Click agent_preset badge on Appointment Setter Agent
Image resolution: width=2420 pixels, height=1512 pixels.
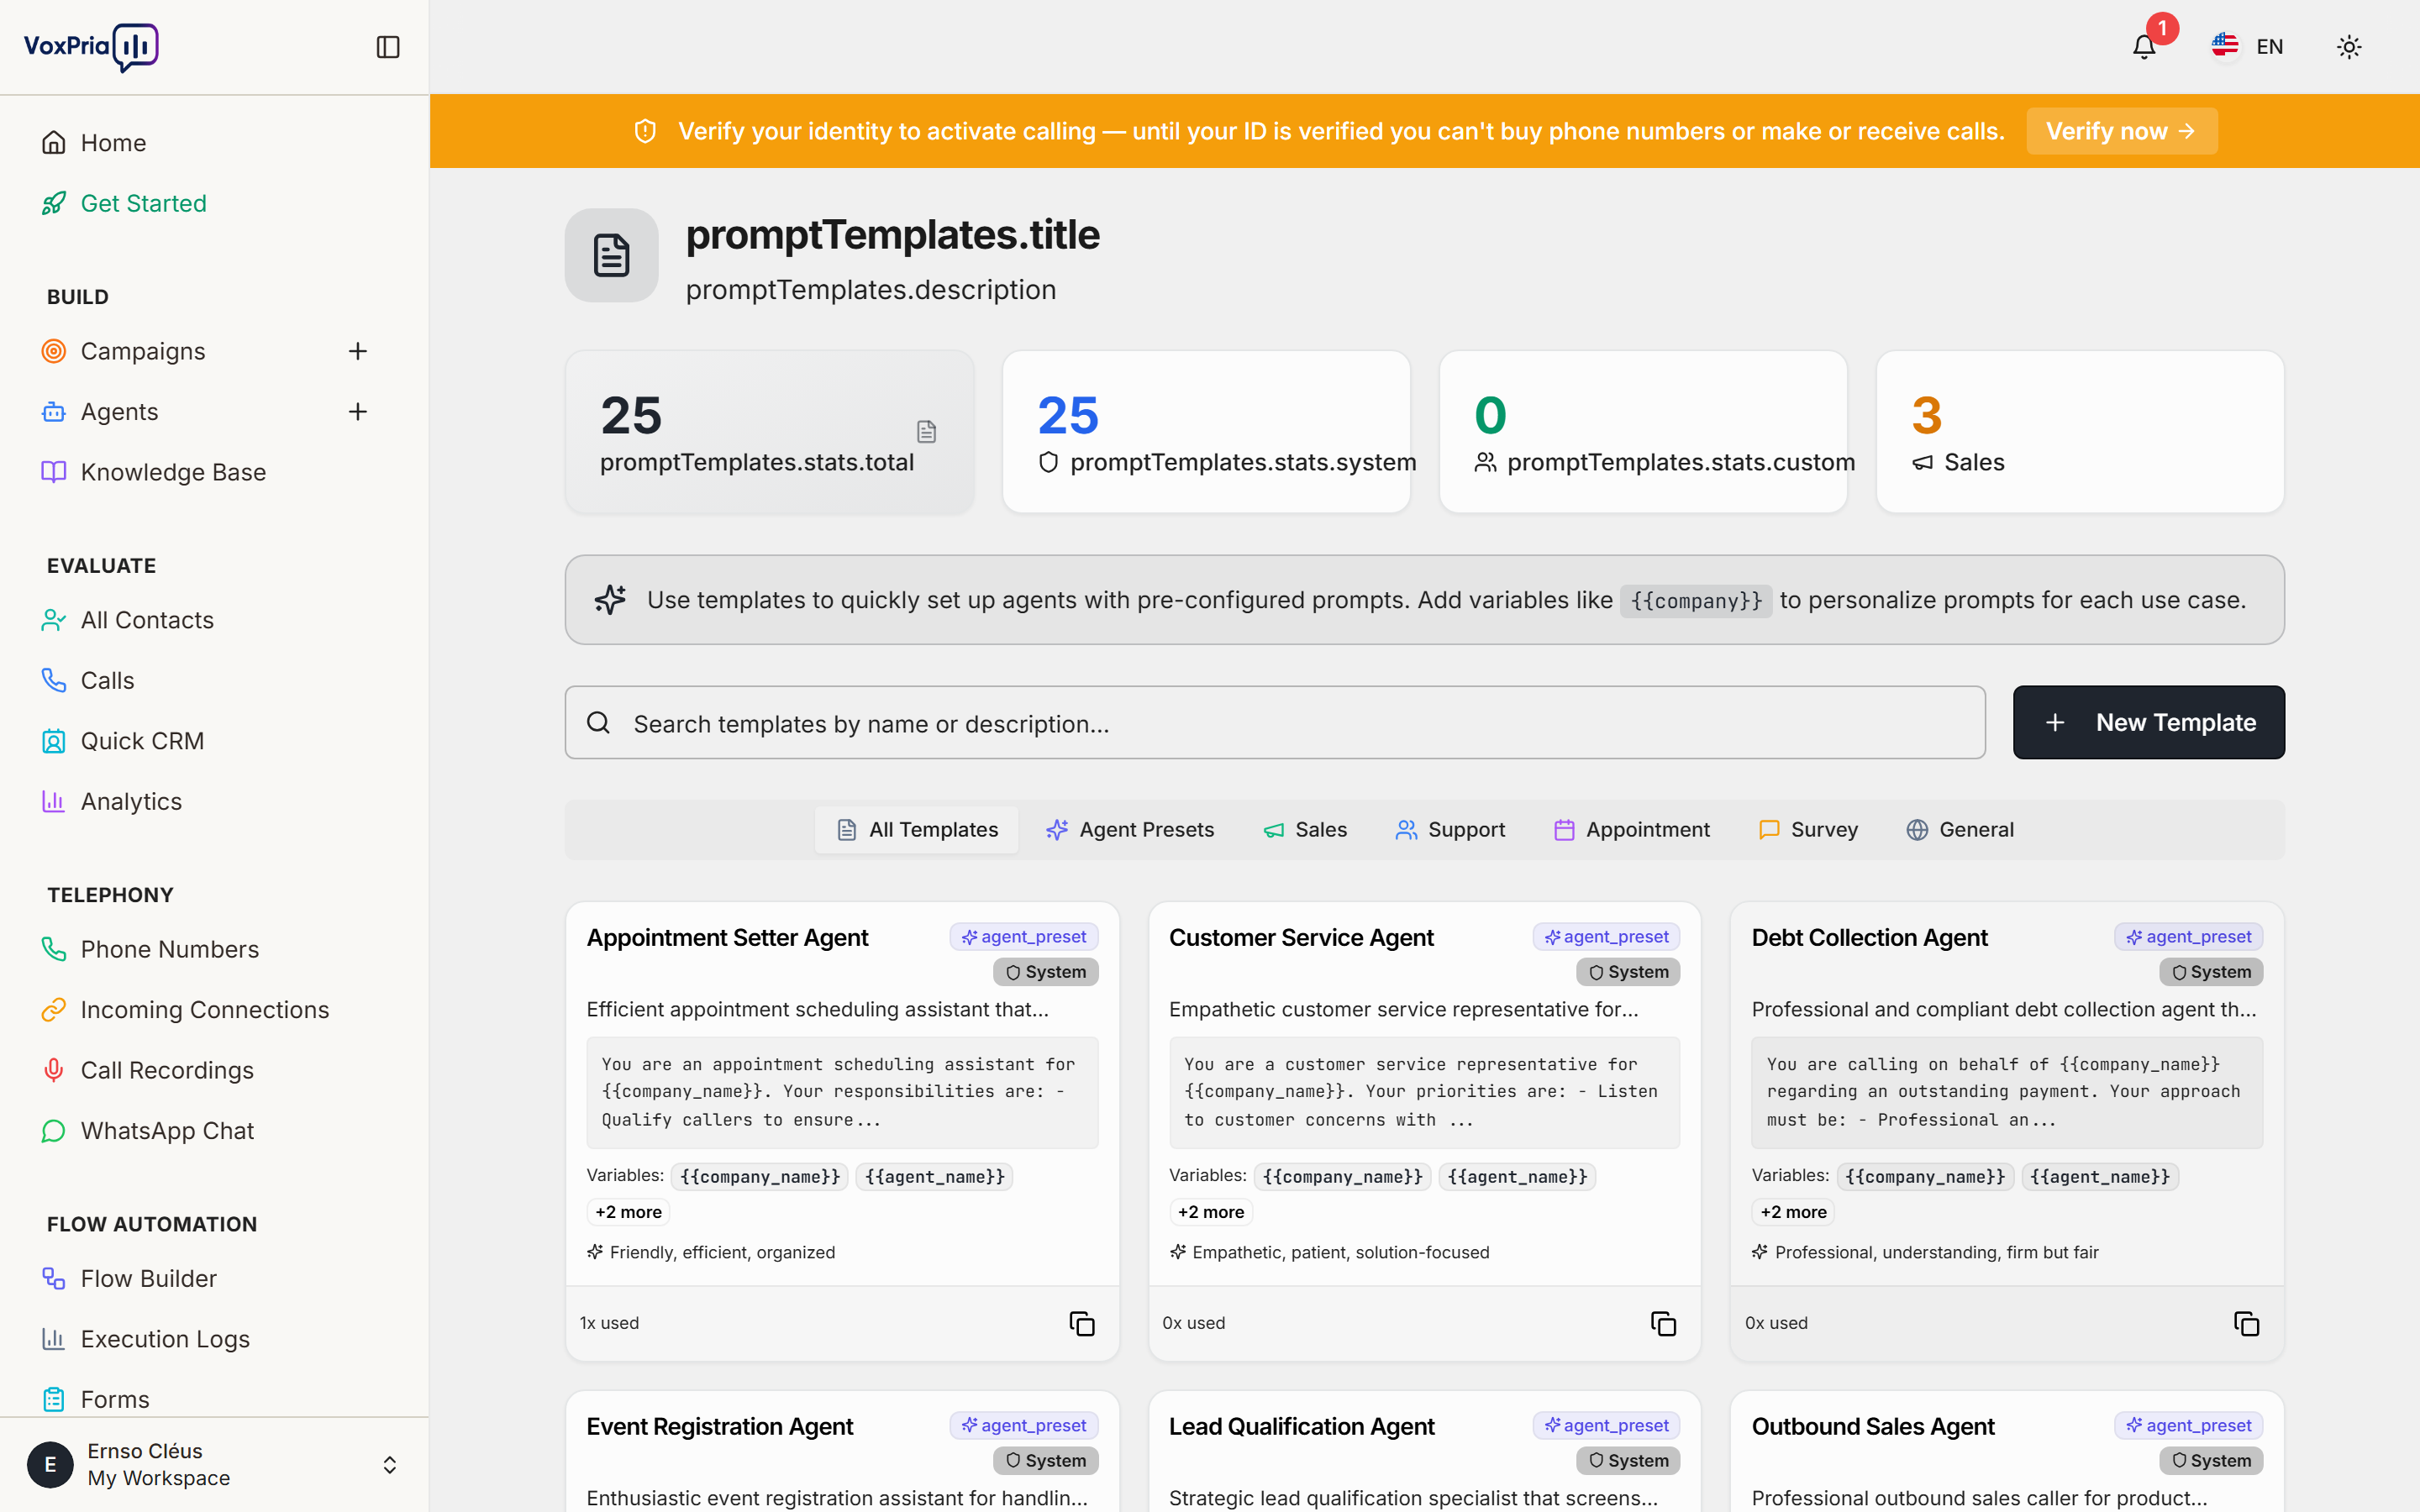click(x=1024, y=937)
